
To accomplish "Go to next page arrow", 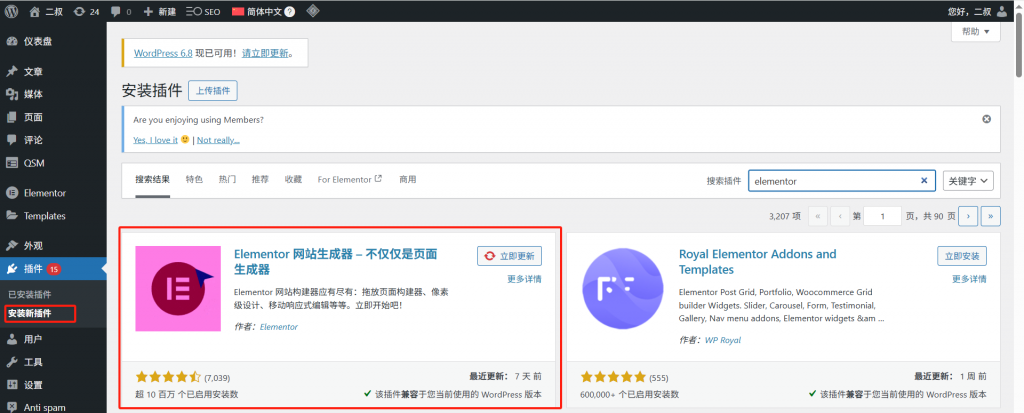I will (x=968, y=216).
